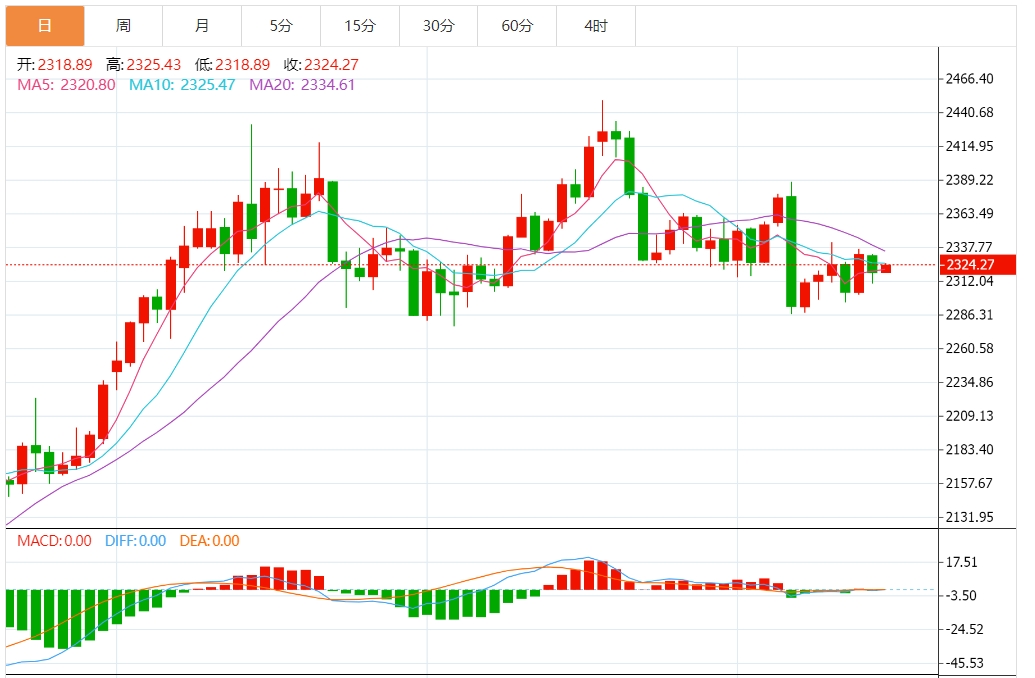Screen dimensions: 1035x678
Task: Click the 高:2325.43 high price text
Action: point(143,65)
